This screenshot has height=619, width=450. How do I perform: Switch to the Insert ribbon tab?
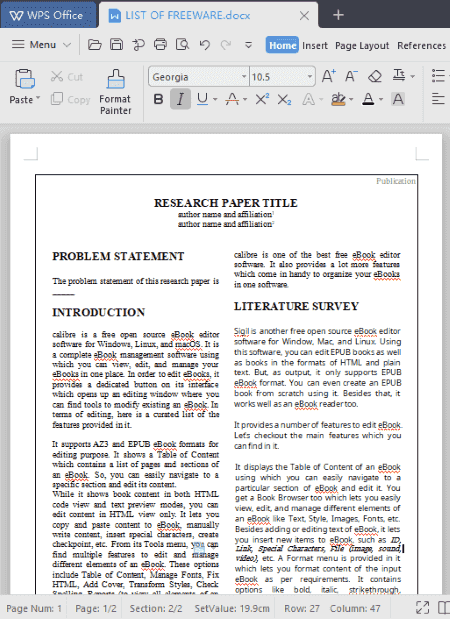(x=315, y=46)
